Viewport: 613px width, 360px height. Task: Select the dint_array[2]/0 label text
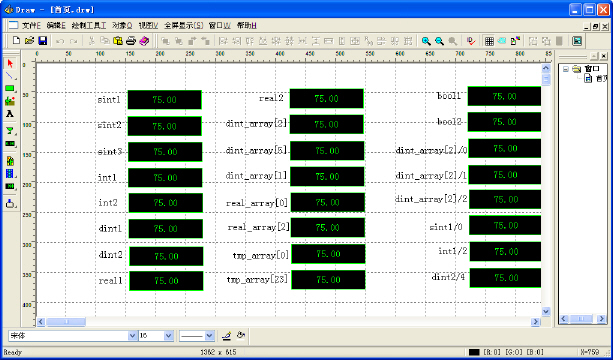(432, 150)
